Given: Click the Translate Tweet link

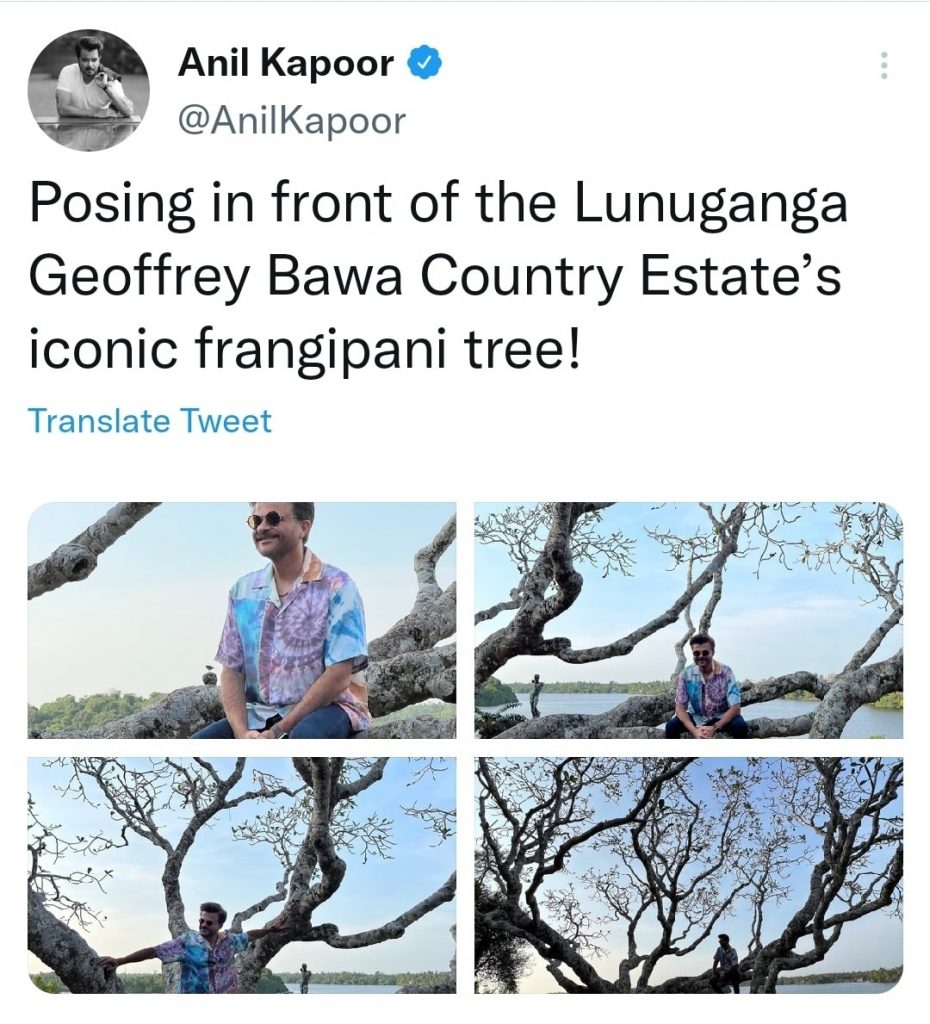Looking at the screenshot, I should coord(150,421).
